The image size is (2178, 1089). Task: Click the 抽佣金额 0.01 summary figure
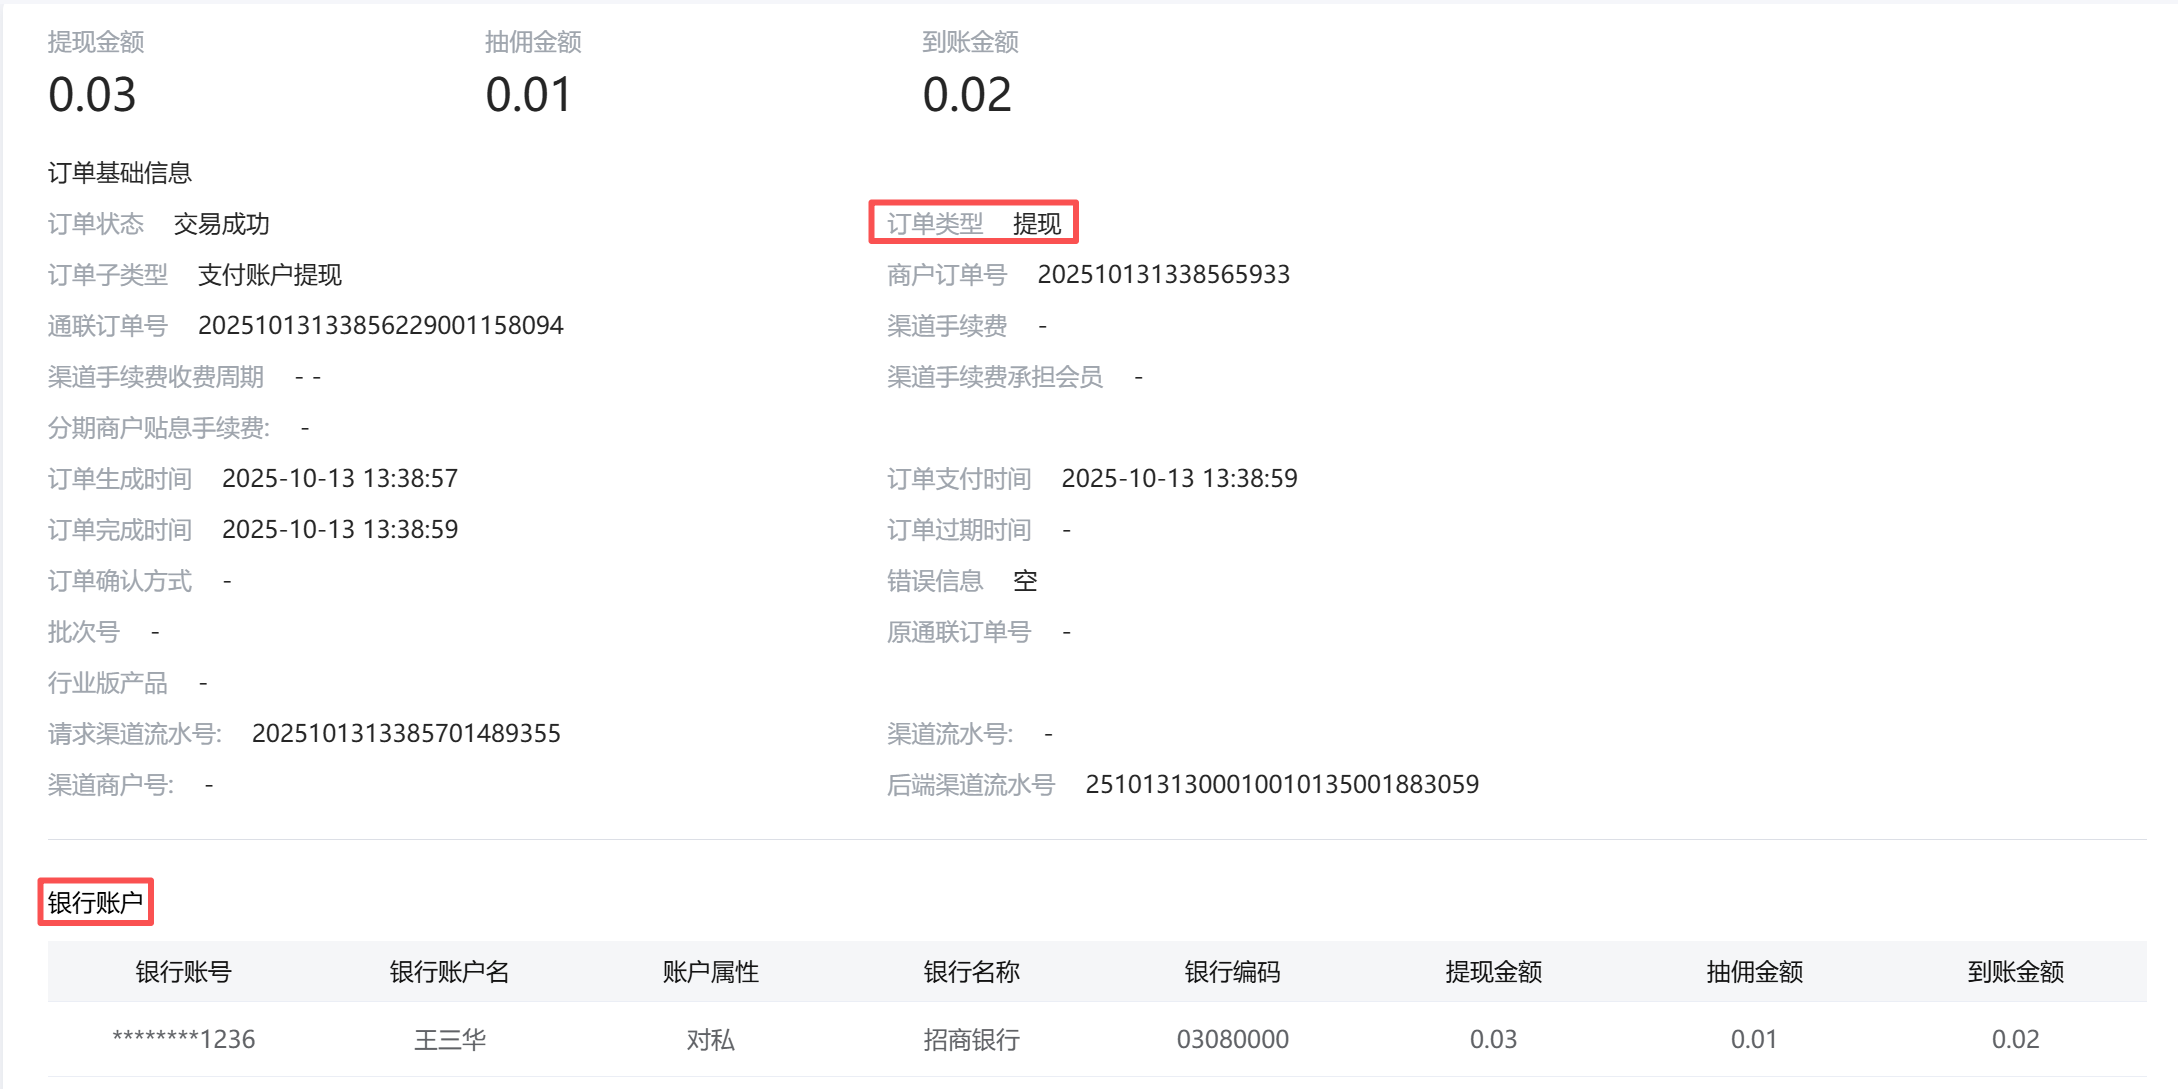pyautogui.click(x=528, y=95)
